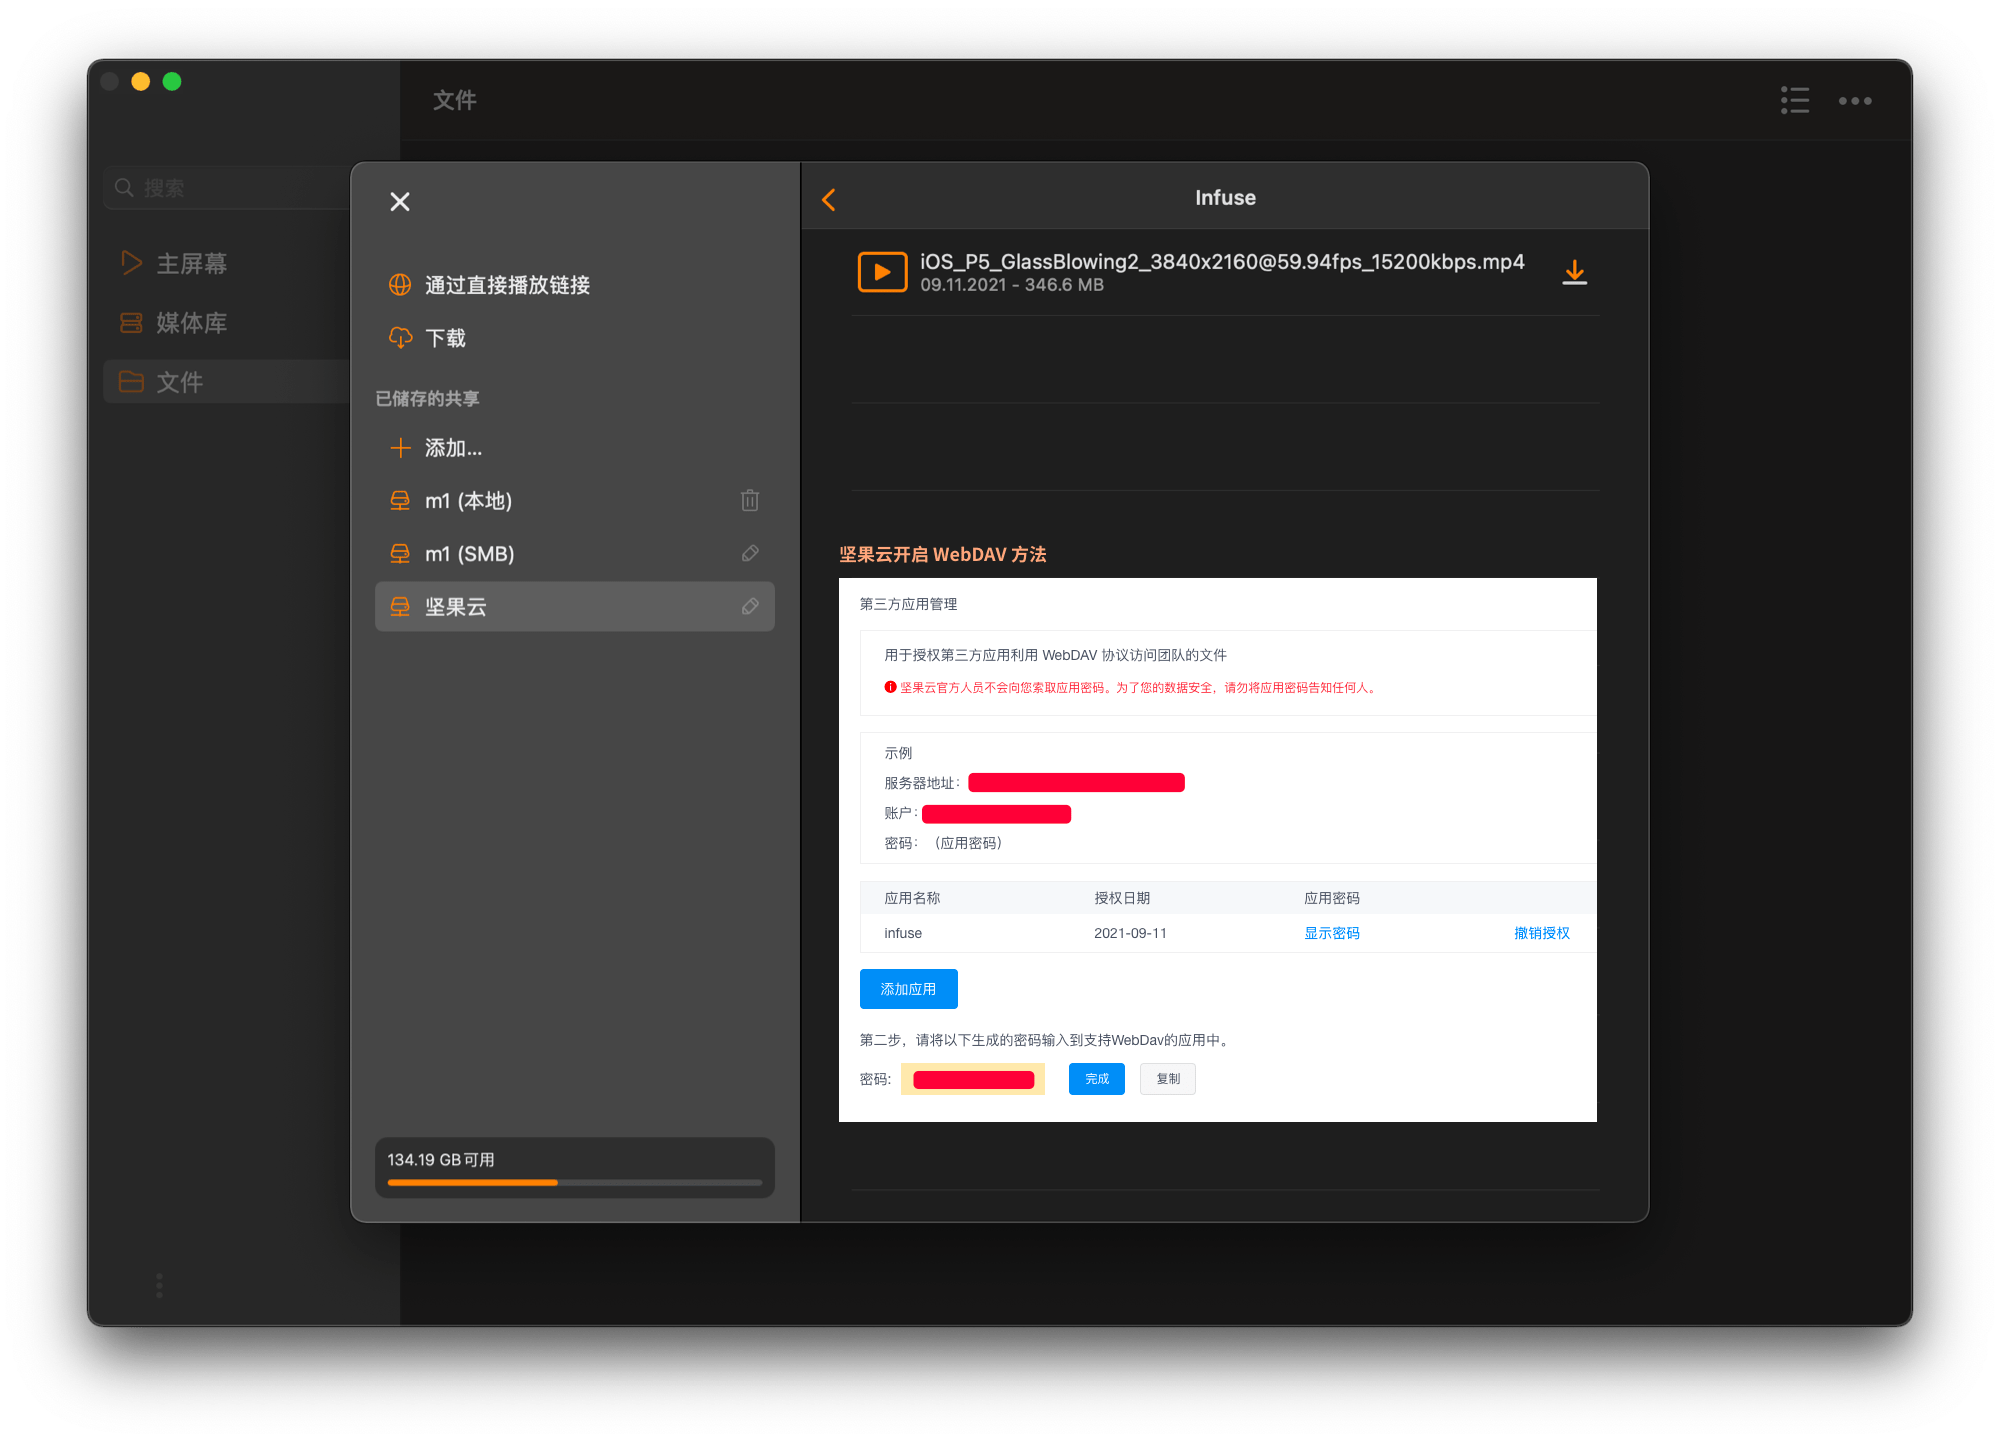Click the sidebar vertical dots handle
Viewport: 2000px width, 1443px height.
click(159, 1286)
